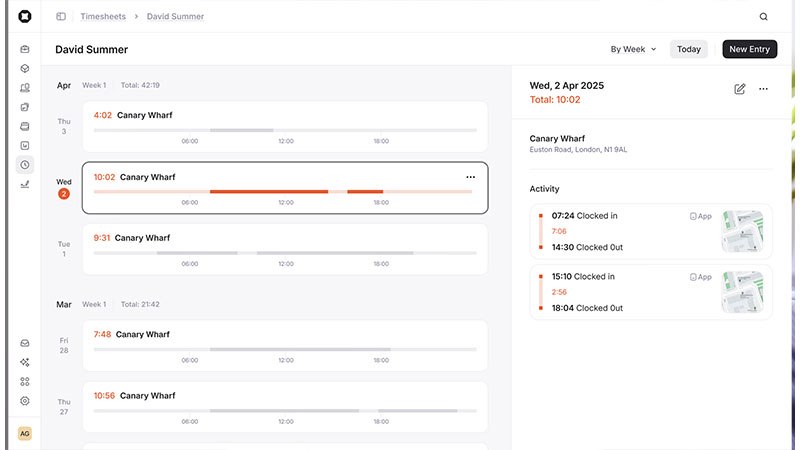Open map thumbnail for 07:24 clock-in activity
Image resolution: width=800 pixels, height=450 pixels.
742,231
